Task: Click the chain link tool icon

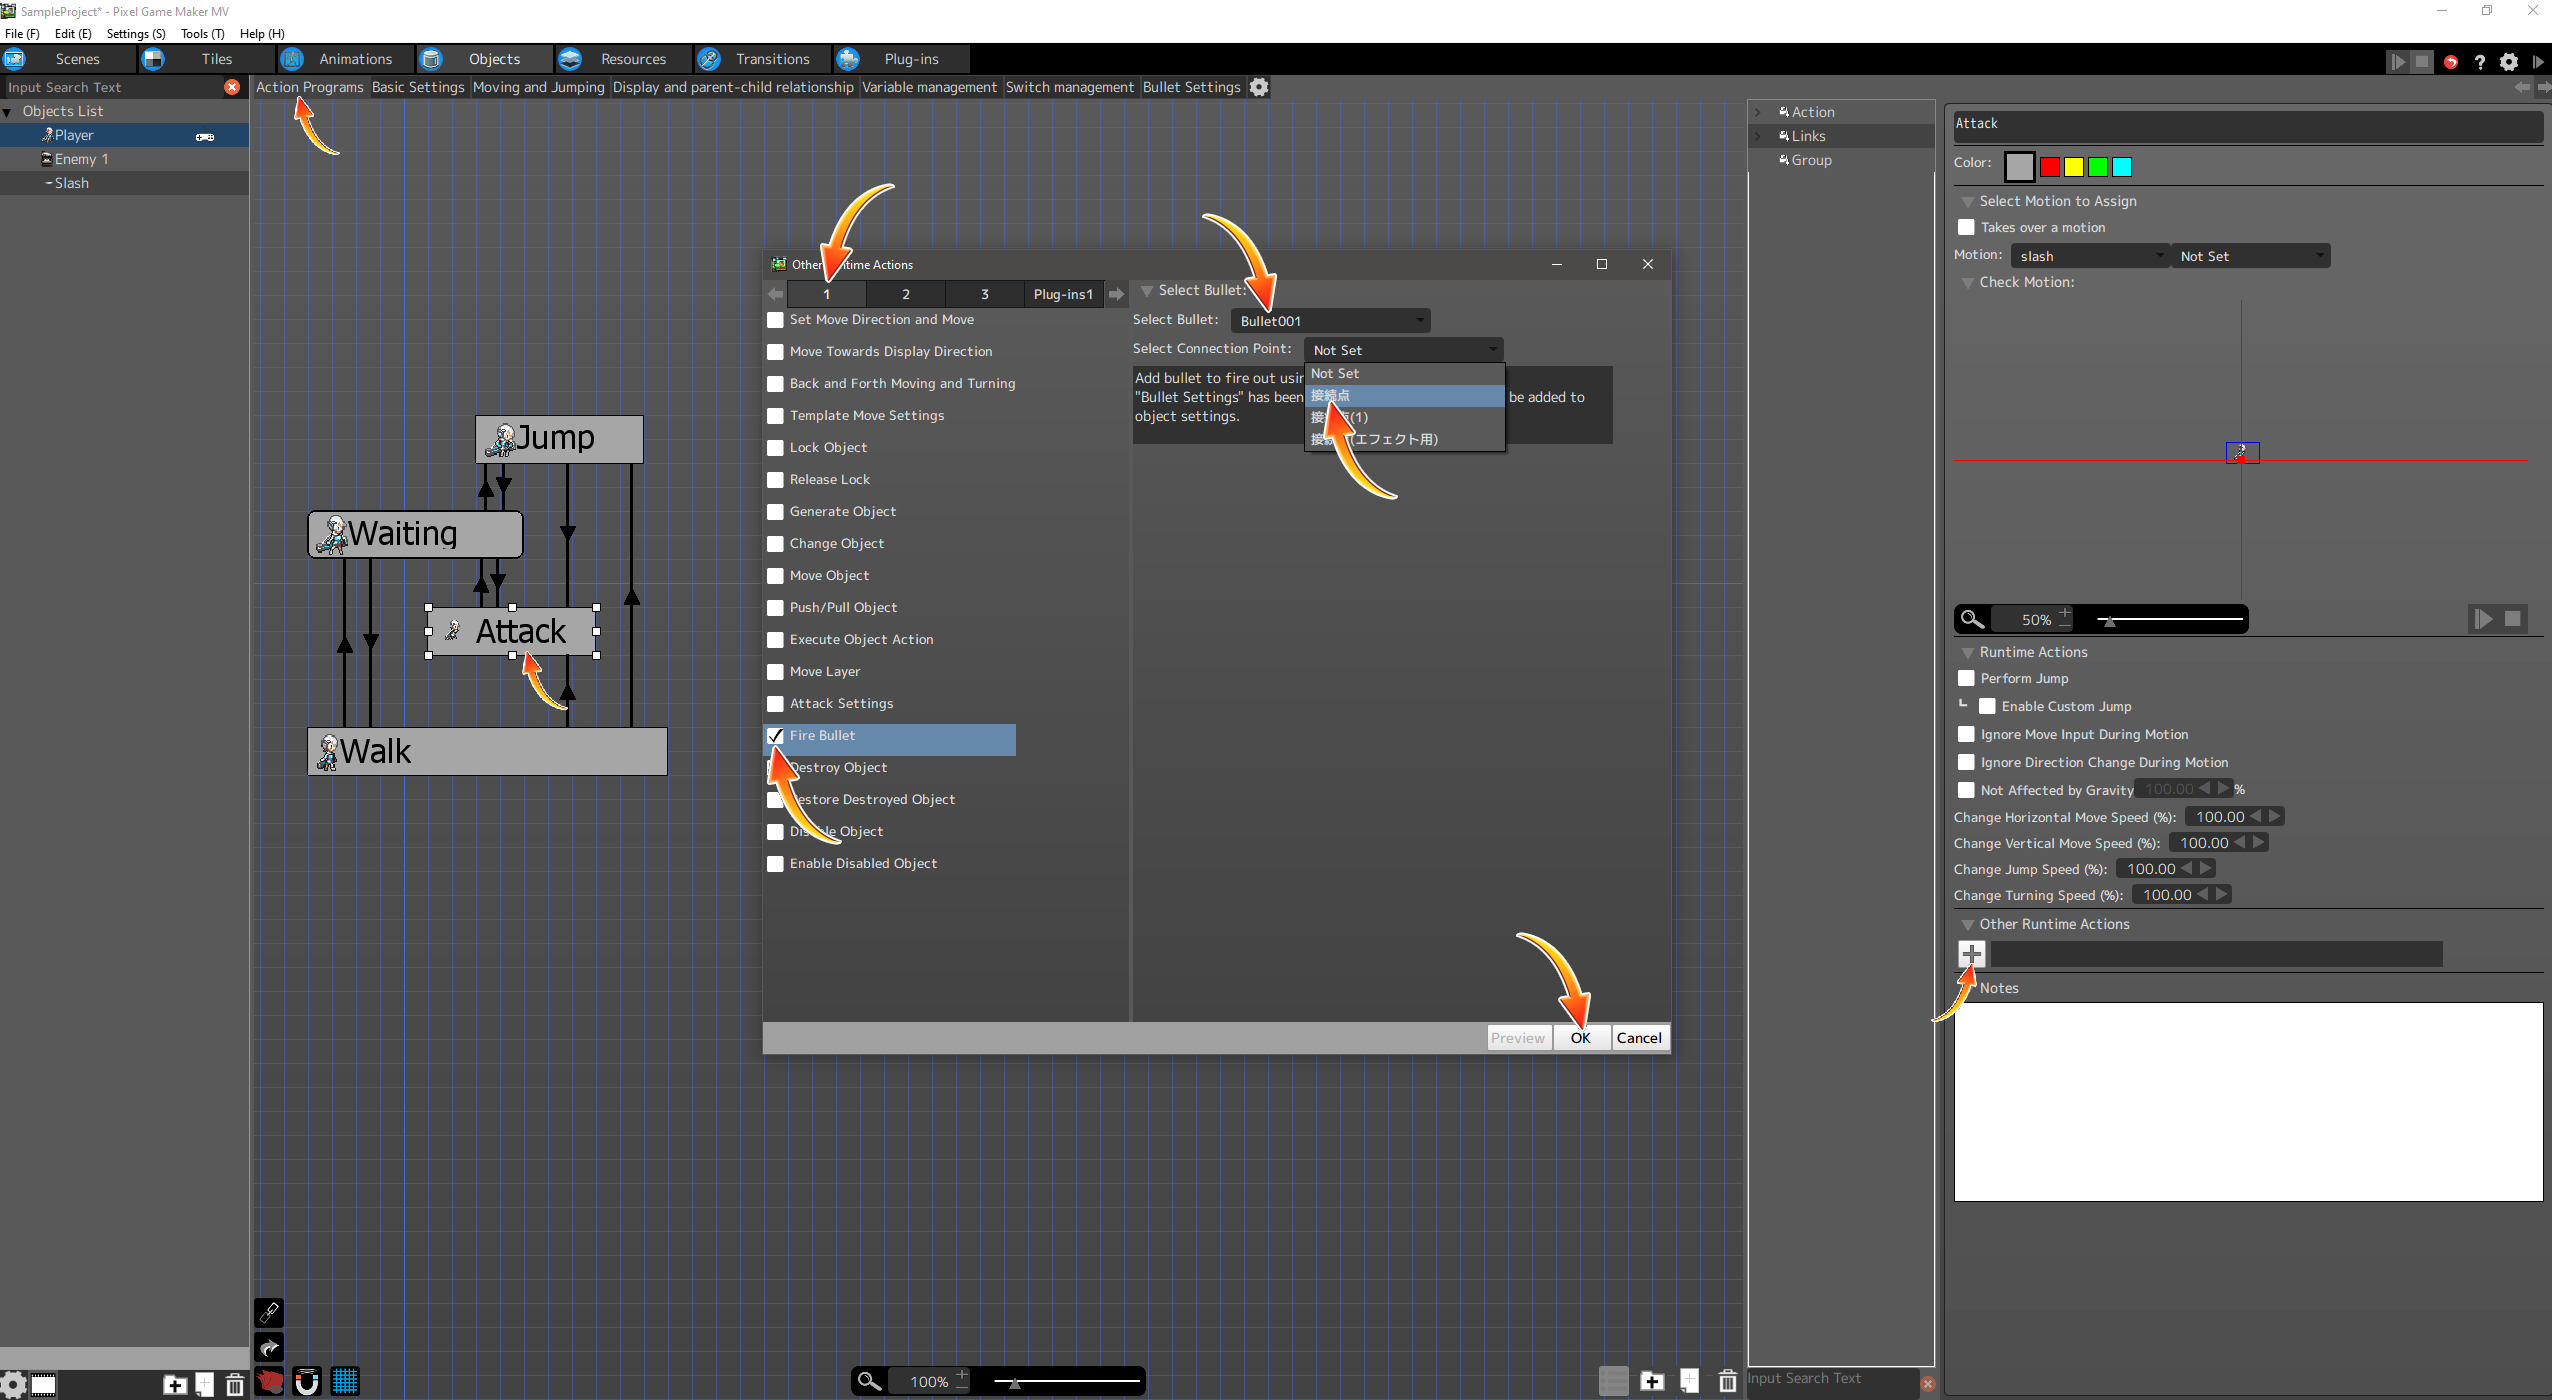Action: [269, 1312]
